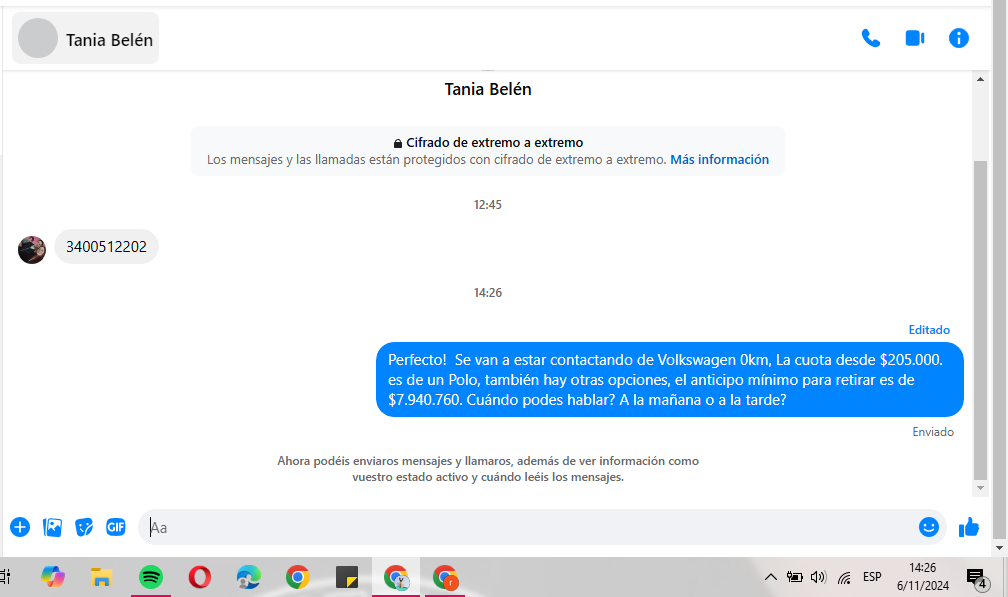Select the blue Volkswagen message bubble
The width and height of the screenshot is (1008, 597).
click(x=669, y=379)
